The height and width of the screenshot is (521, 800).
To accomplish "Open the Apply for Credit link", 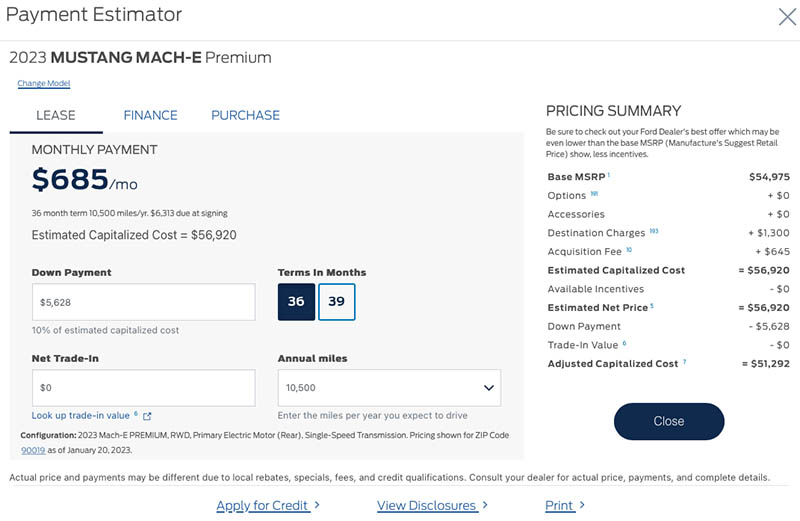I will point(262,505).
